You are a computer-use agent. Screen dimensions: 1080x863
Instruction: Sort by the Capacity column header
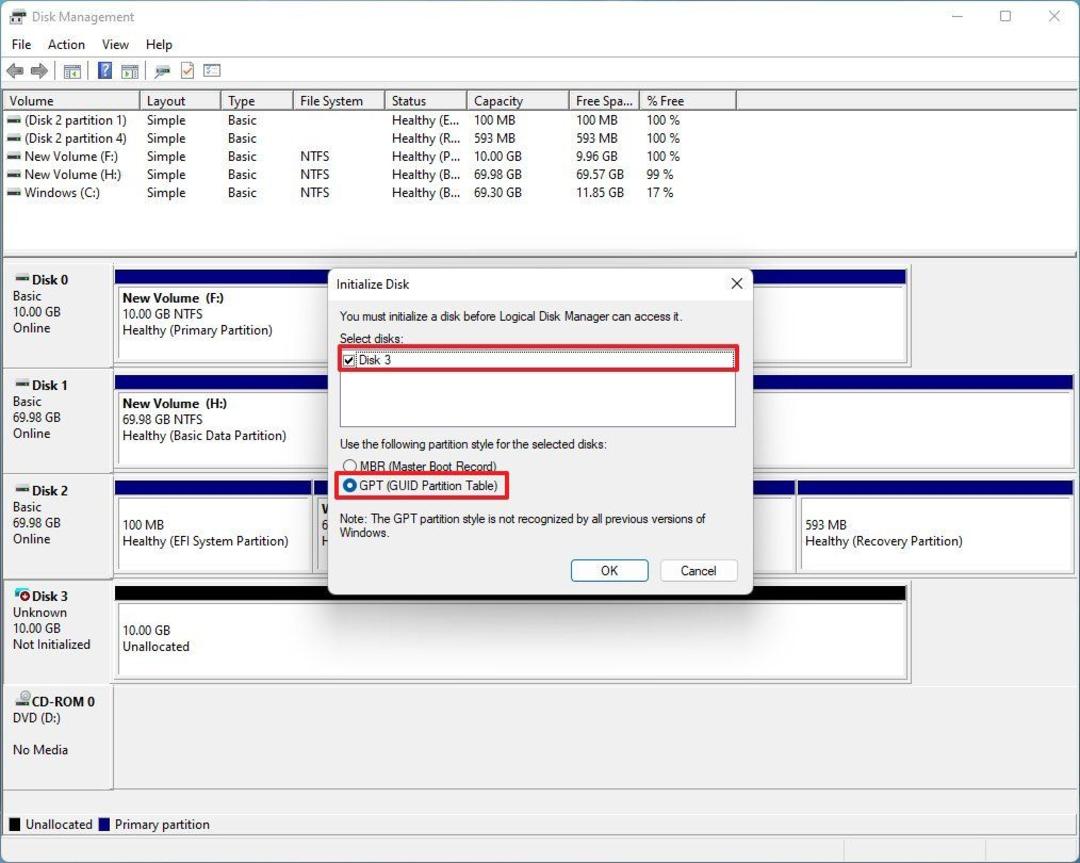coord(518,101)
